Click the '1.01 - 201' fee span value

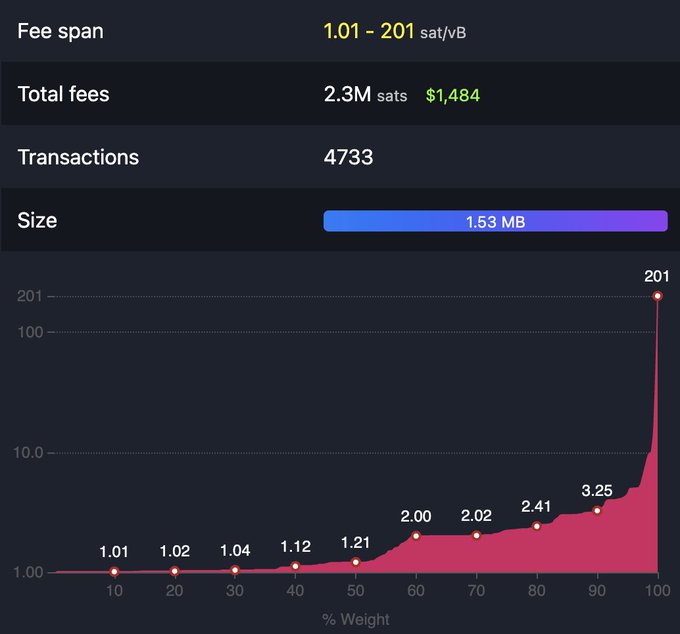[x=369, y=31]
